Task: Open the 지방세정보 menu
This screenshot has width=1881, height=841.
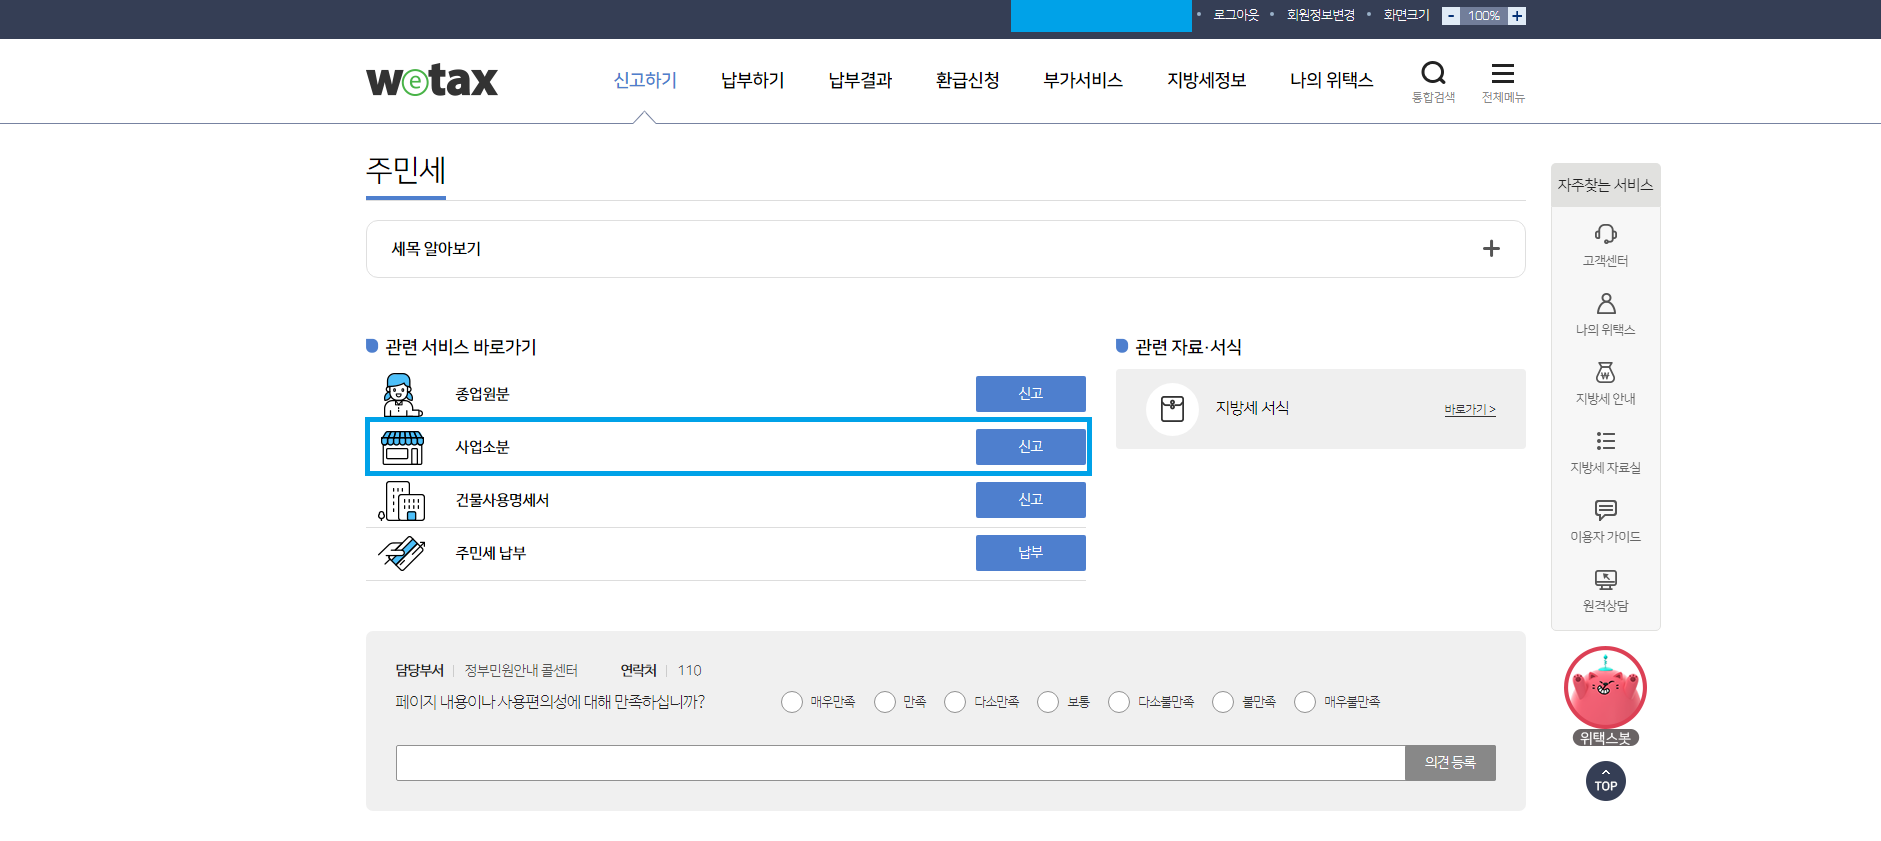Action: click(x=1207, y=80)
